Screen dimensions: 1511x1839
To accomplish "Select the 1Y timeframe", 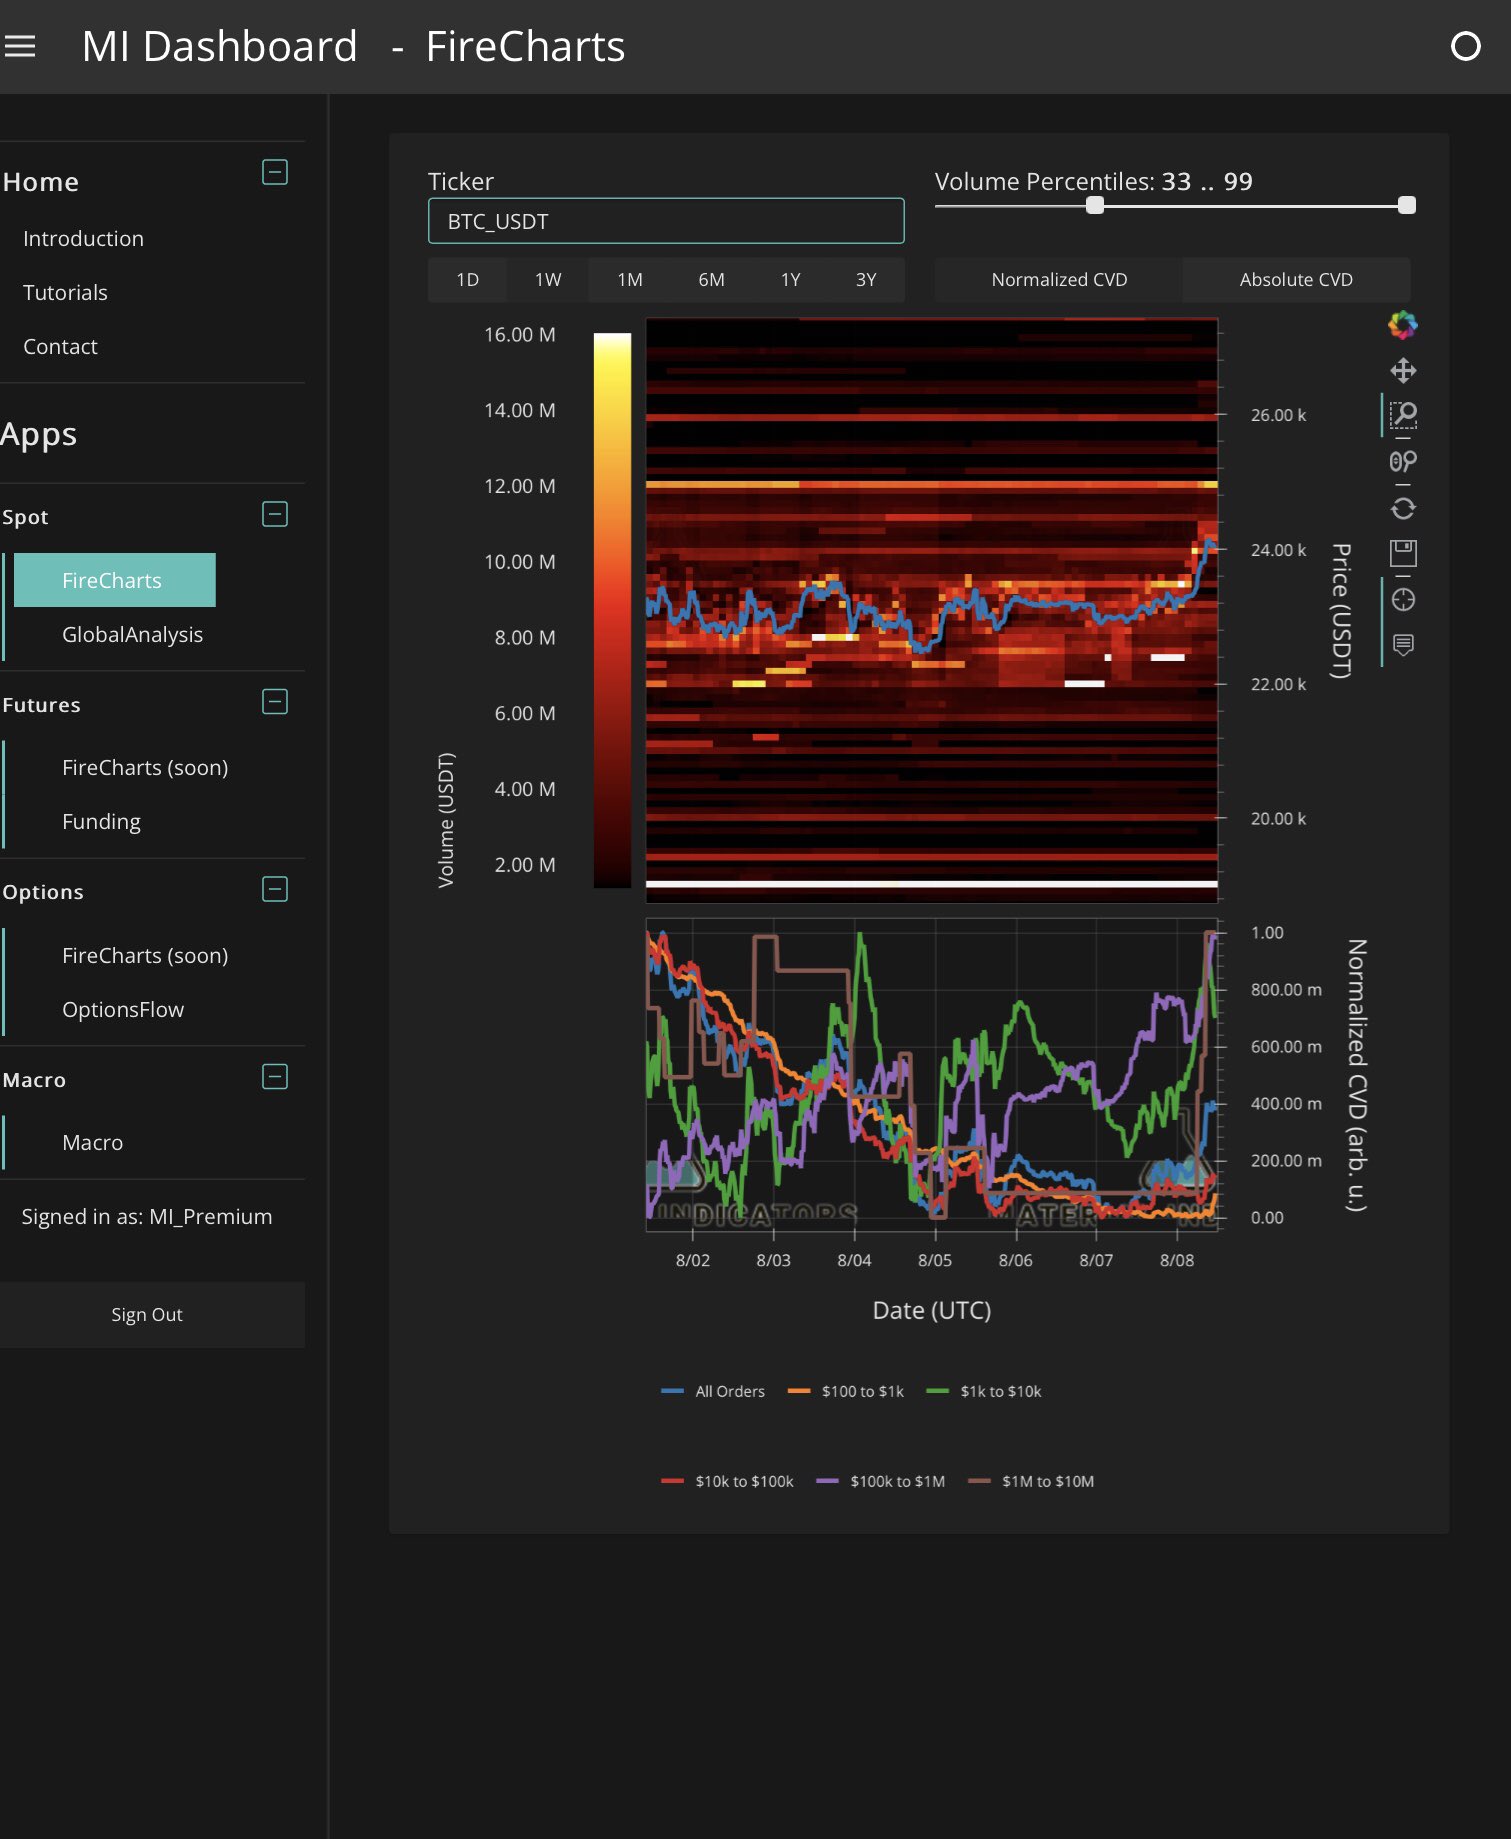I will [x=791, y=280].
